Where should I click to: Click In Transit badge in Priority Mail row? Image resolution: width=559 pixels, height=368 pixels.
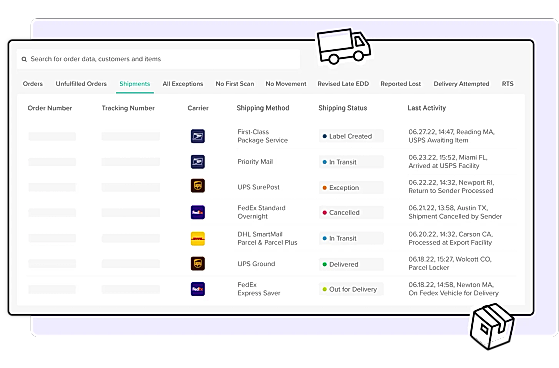point(351,162)
